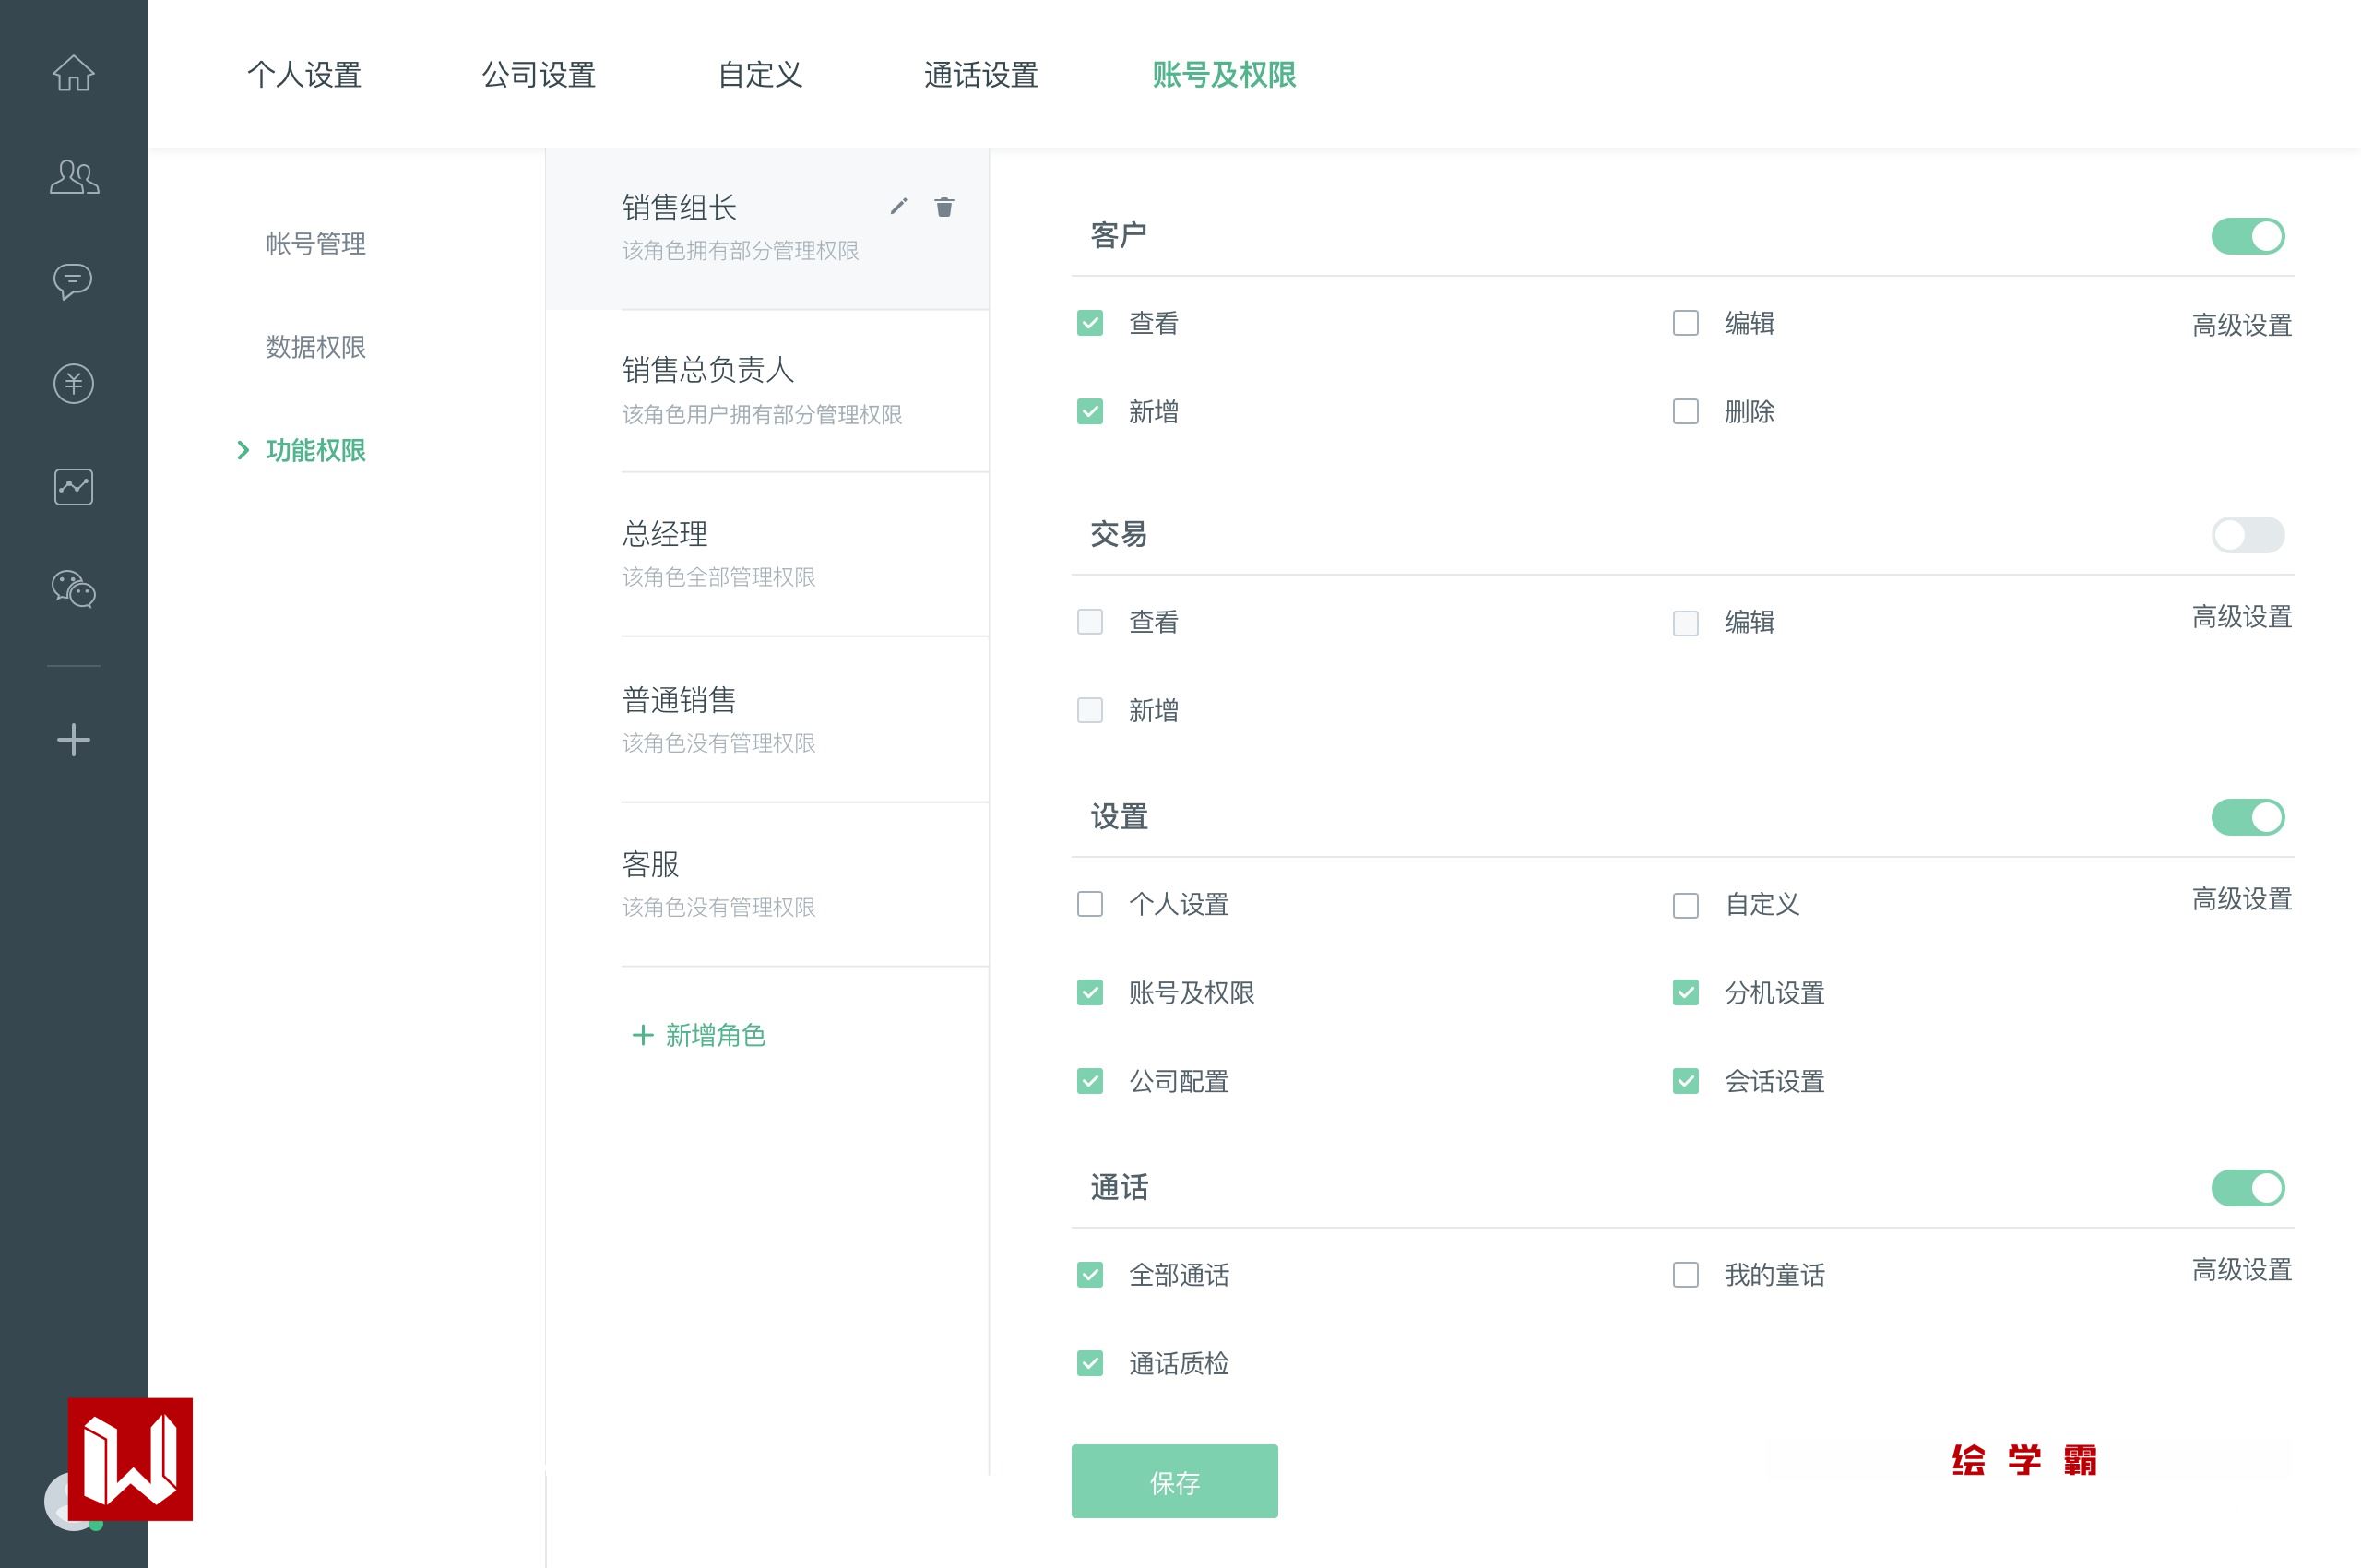Open the yen transactions icon
This screenshot has width=2361, height=1568.
73,384
